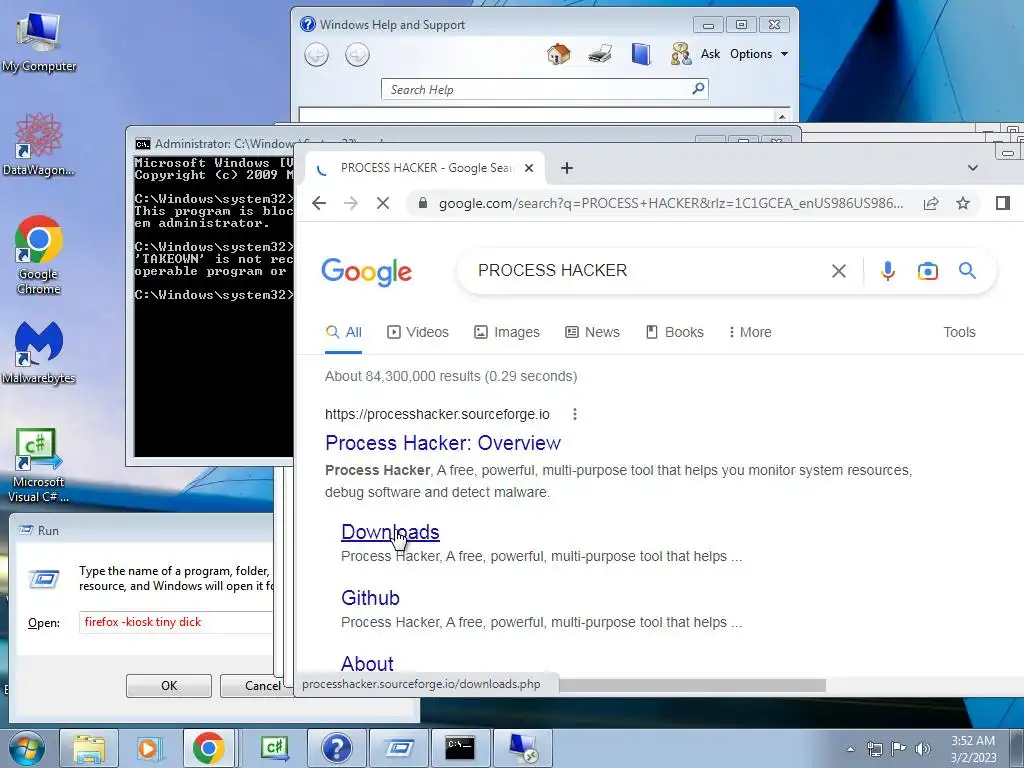The image size is (1024, 768).
Task: Open Remote Desktop taskbar icon
Action: coord(522,748)
